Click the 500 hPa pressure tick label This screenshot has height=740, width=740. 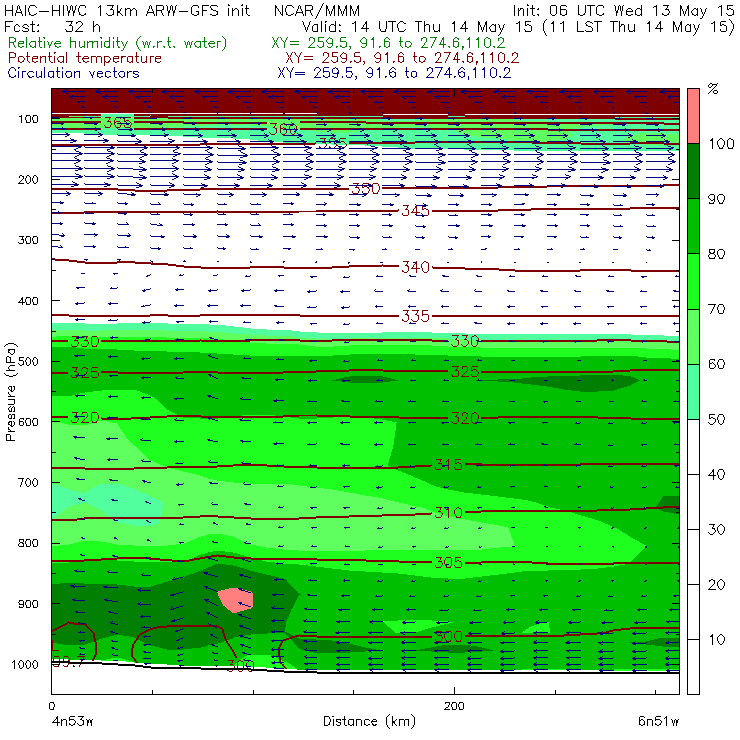click(x=28, y=361)
